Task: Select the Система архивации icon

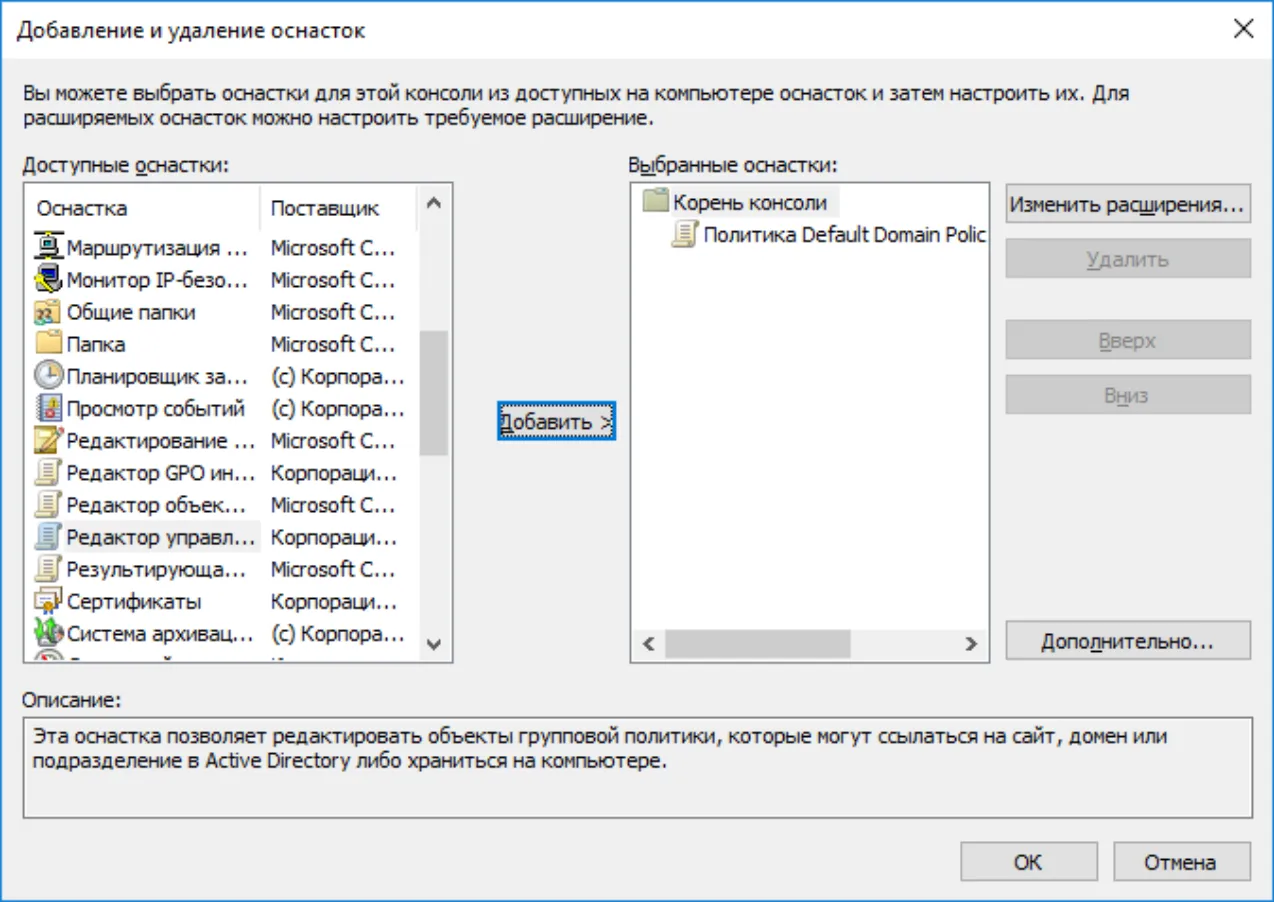Action: [48, 633]
